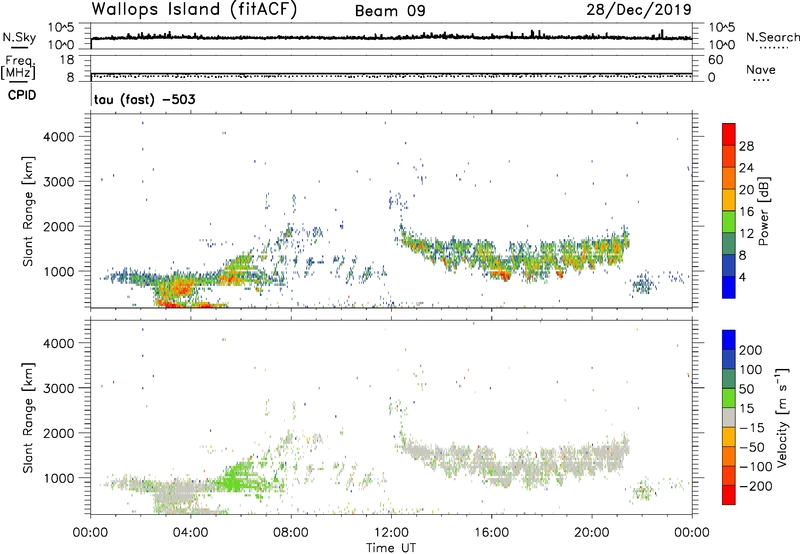The image size is (800, 554).
Task: Click the red bottom of the velocity colorbar
Action: tap(729, 495)
